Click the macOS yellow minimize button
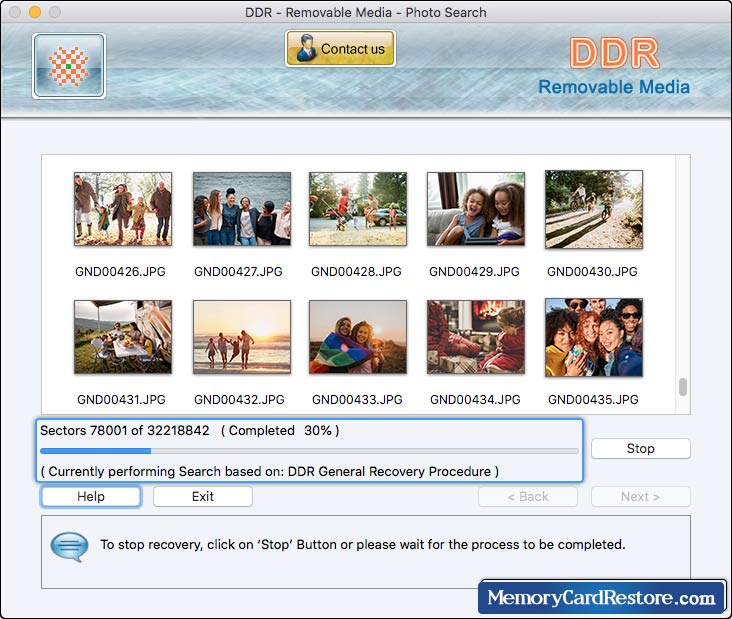The image size is (732, 619). [x=35, y=12]
